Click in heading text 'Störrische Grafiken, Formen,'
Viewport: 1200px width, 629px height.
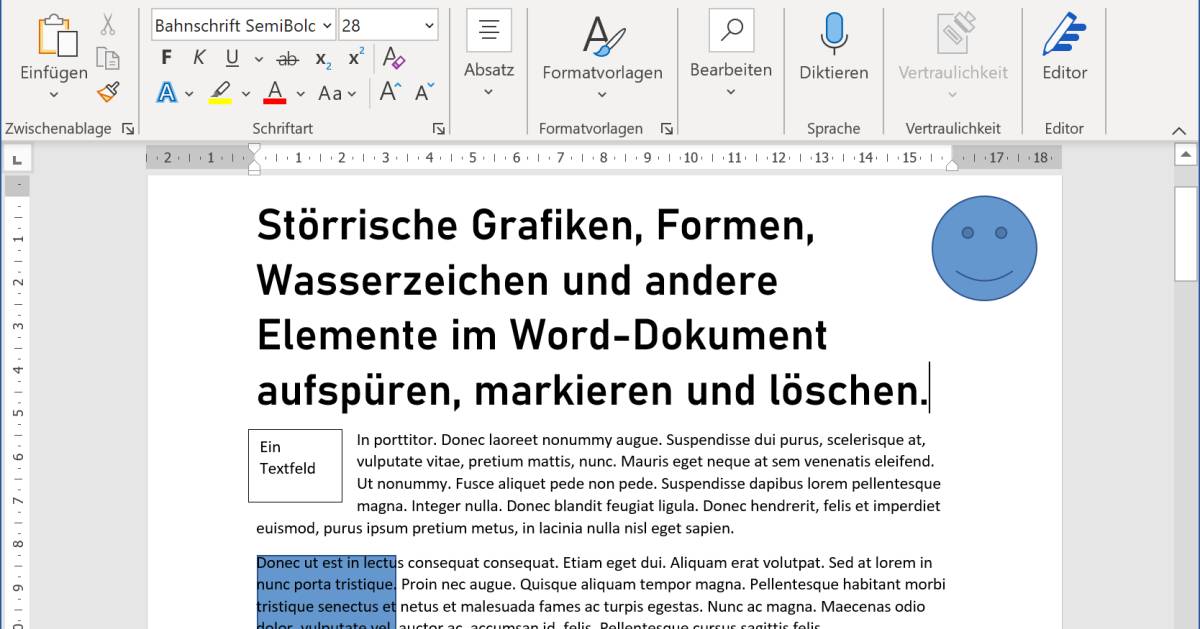pyautogui.click(x=536, y=225)
